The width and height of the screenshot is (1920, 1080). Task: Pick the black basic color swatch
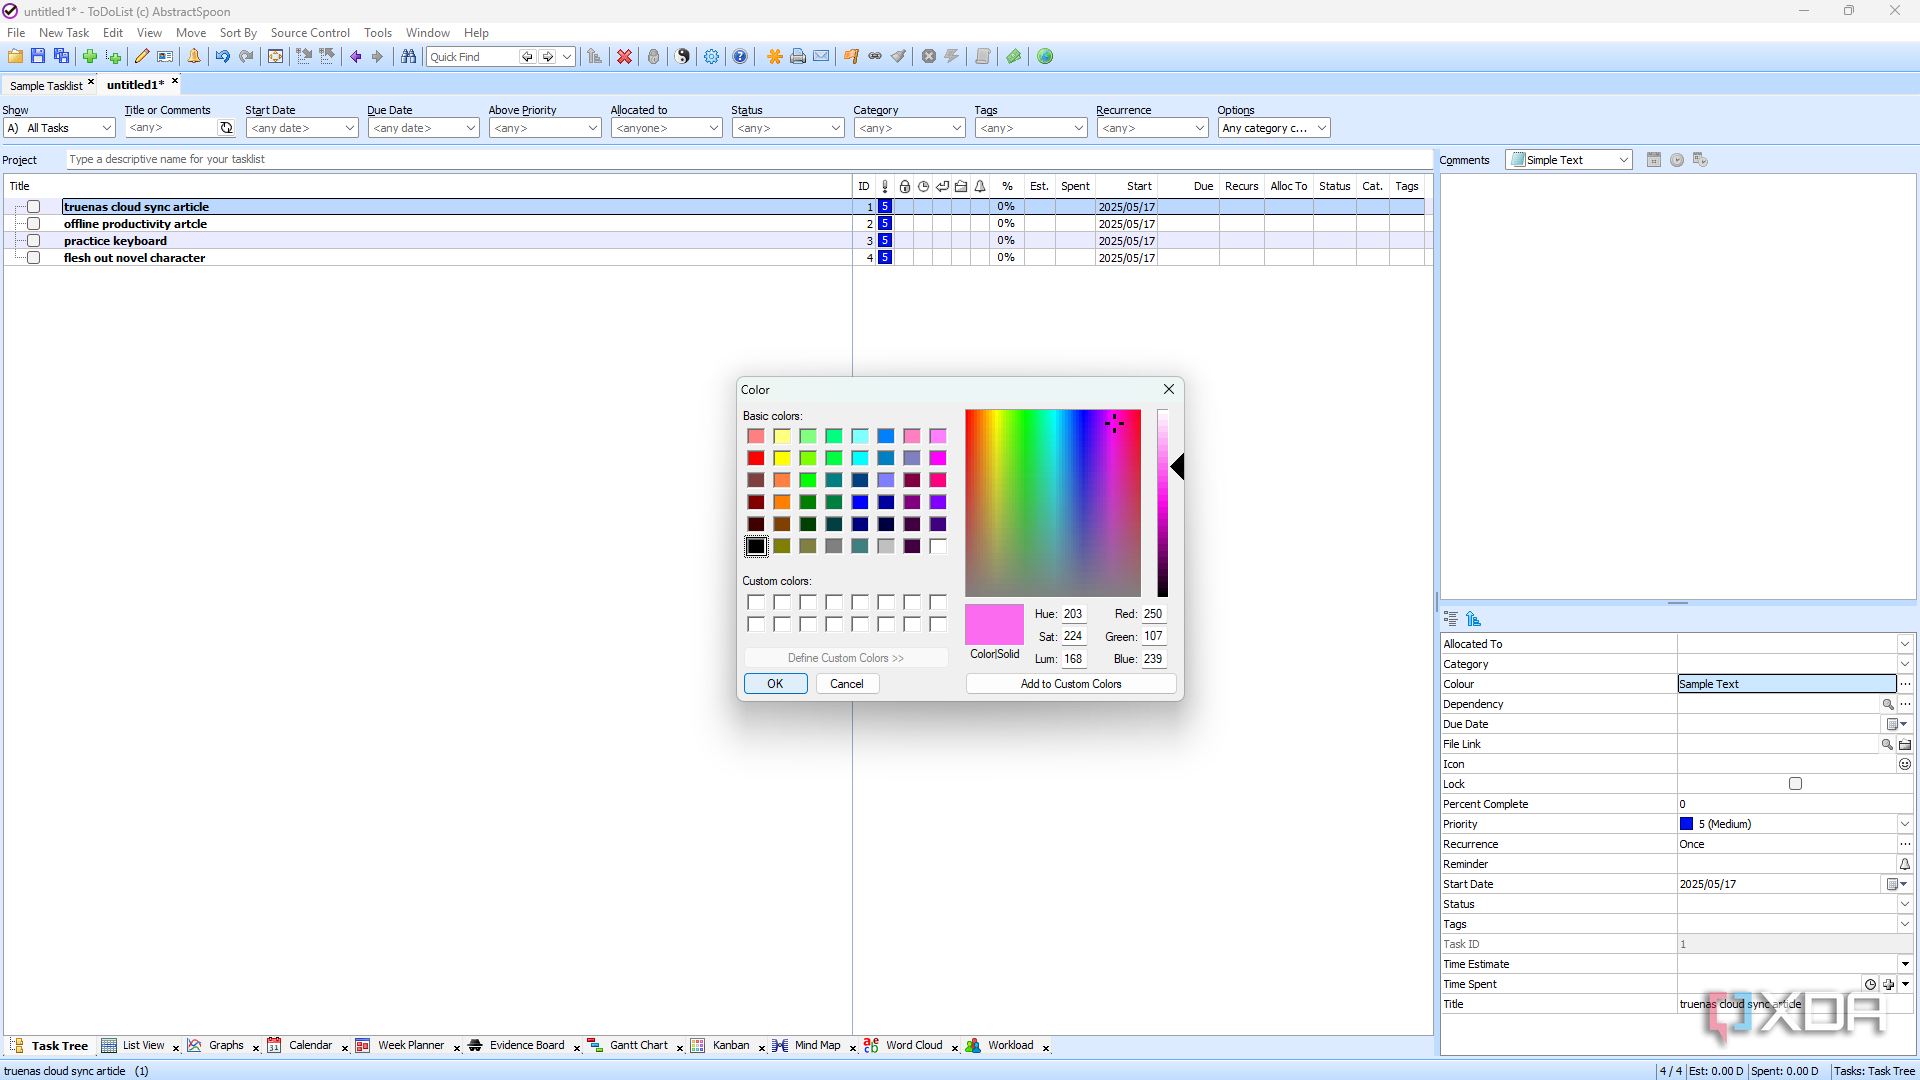click(756, 546)
